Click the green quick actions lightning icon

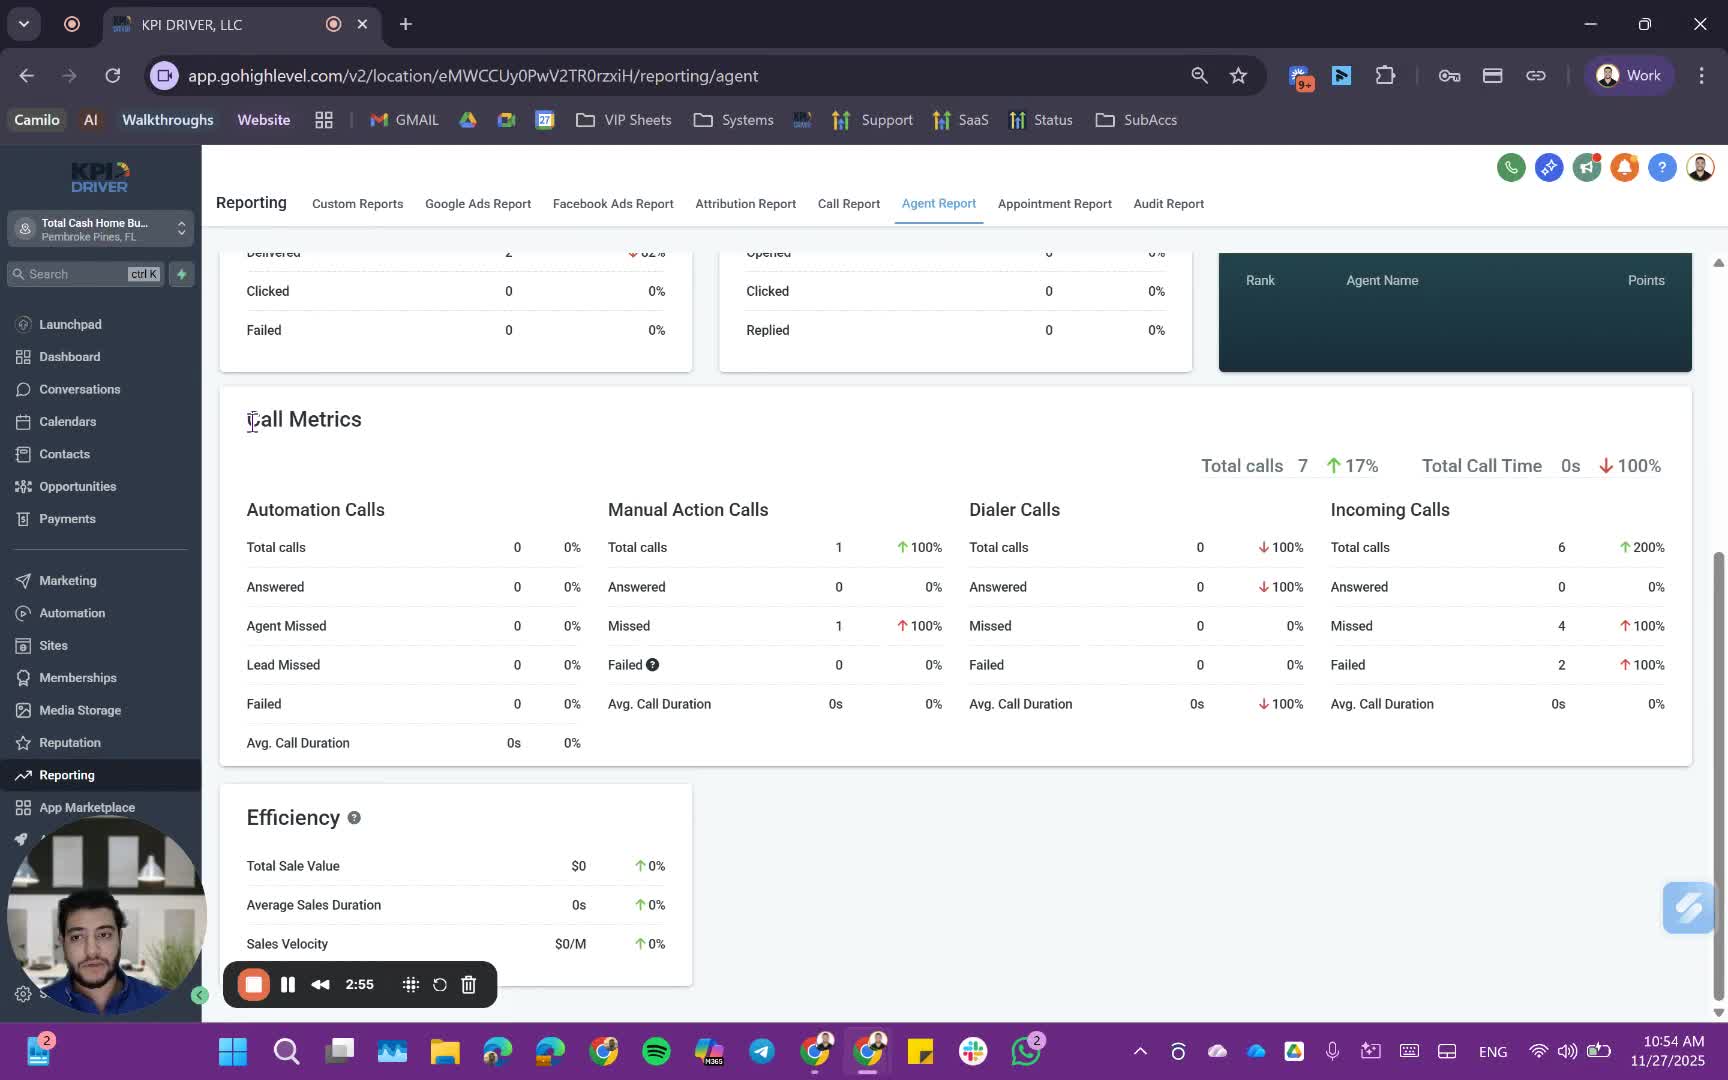tap(181, 274)
